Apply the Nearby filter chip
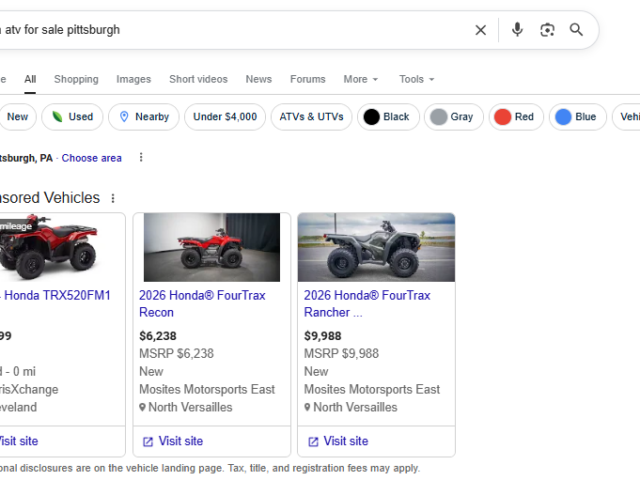The image size is (640, 480). (x=144, y=117)
